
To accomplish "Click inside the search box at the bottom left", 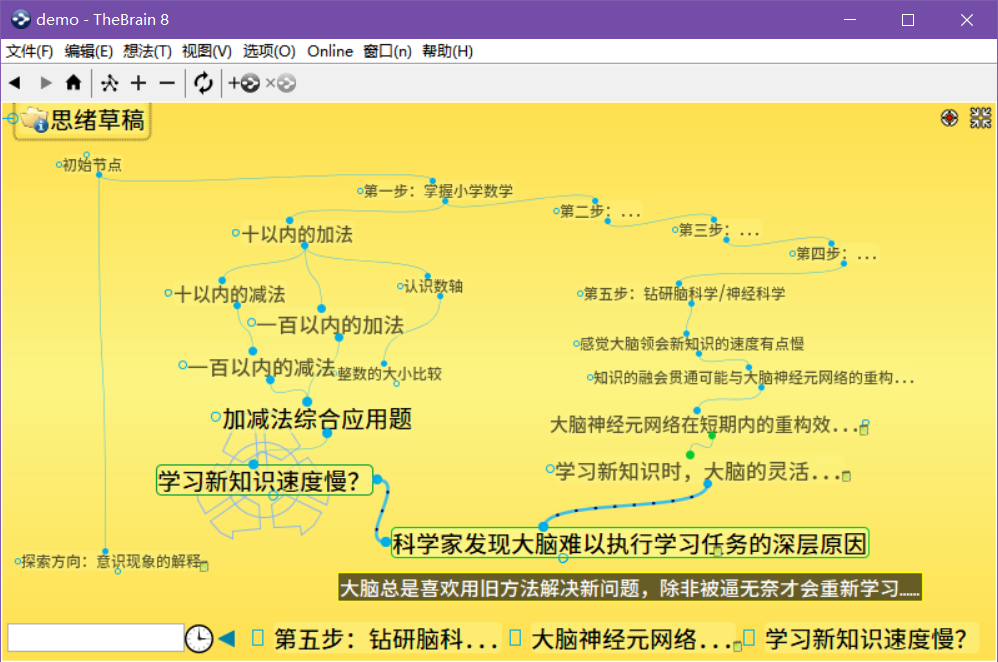I will (x=95, y=637).
